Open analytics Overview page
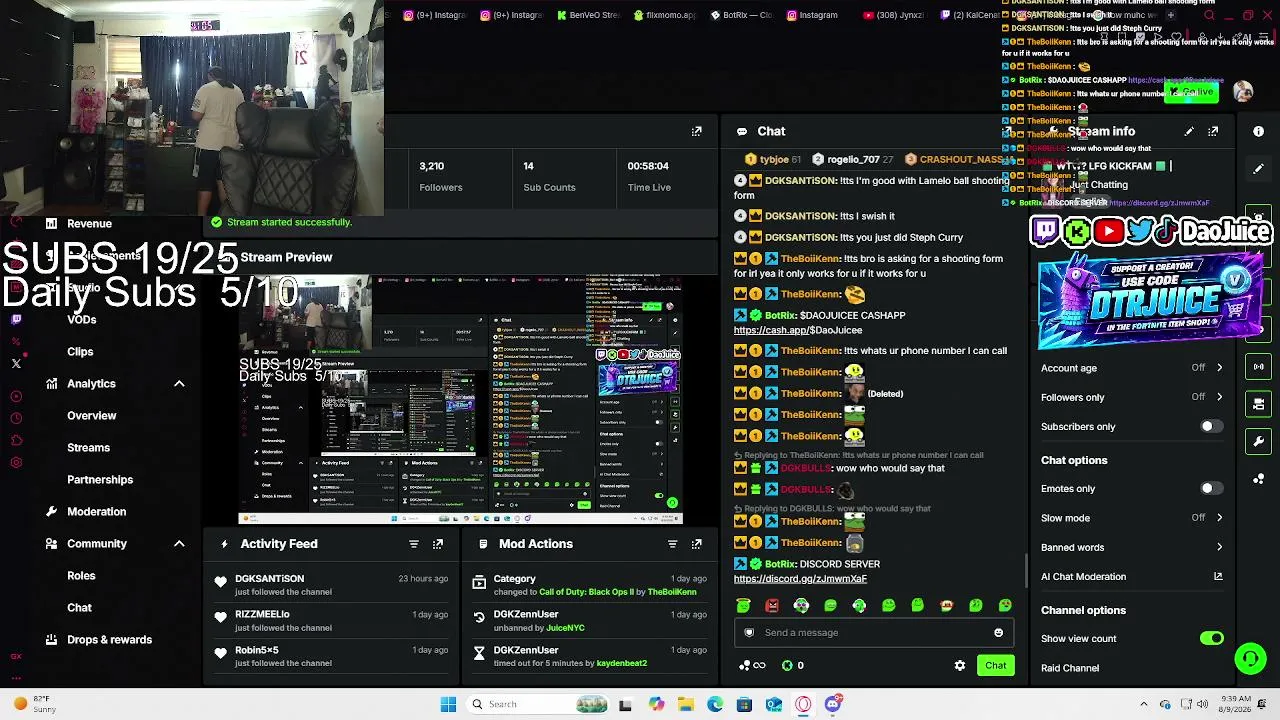The height and width of the screenshot is (720, 1280). tap(92, 416)
